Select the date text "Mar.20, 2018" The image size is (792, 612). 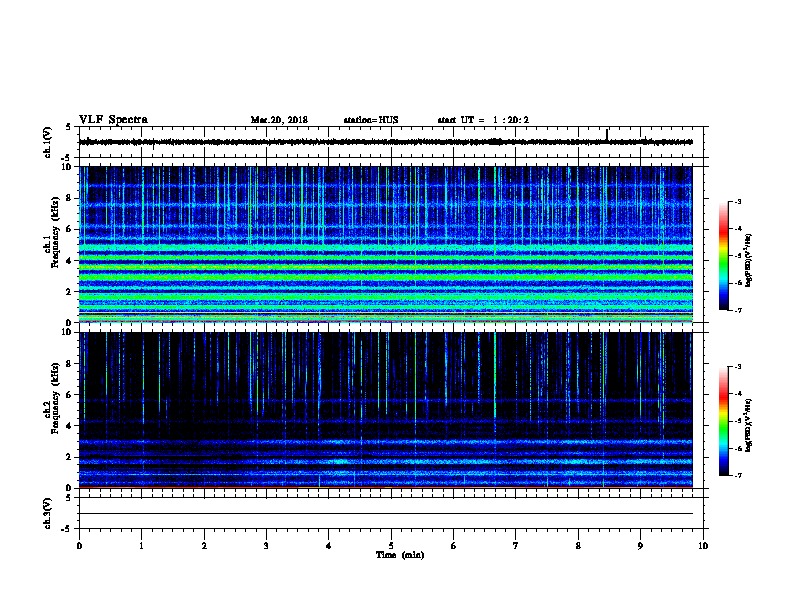click(279, 120)
